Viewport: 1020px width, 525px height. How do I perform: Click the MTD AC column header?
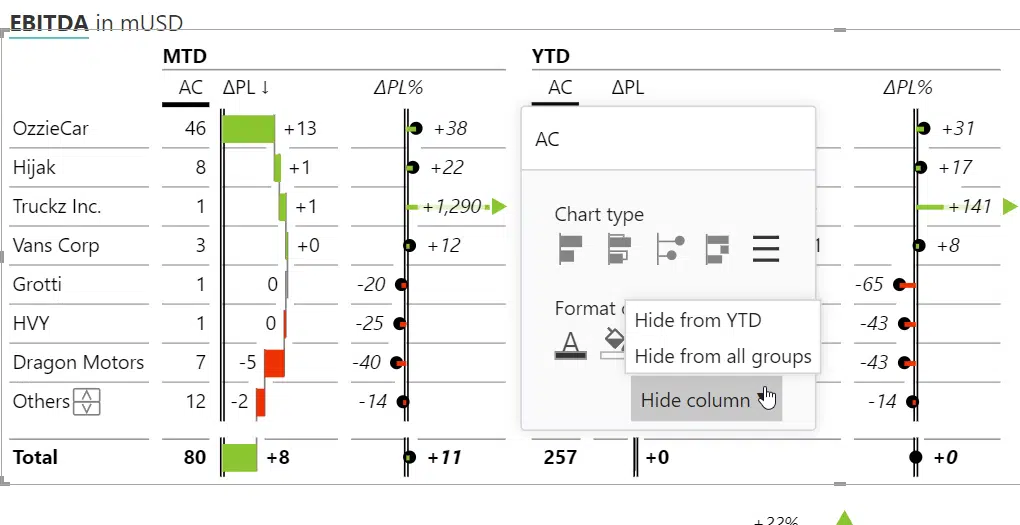pyautogui.click(x=191, y=88)
